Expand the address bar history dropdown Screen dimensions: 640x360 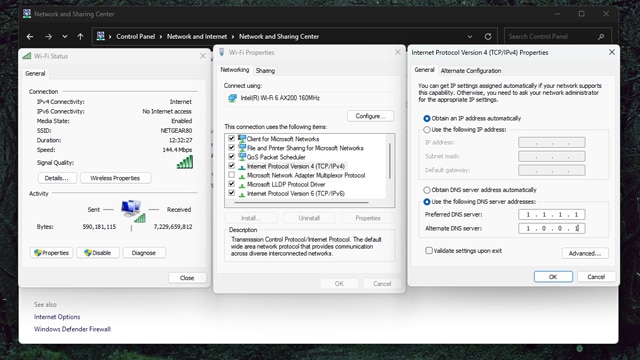(470, 37)
